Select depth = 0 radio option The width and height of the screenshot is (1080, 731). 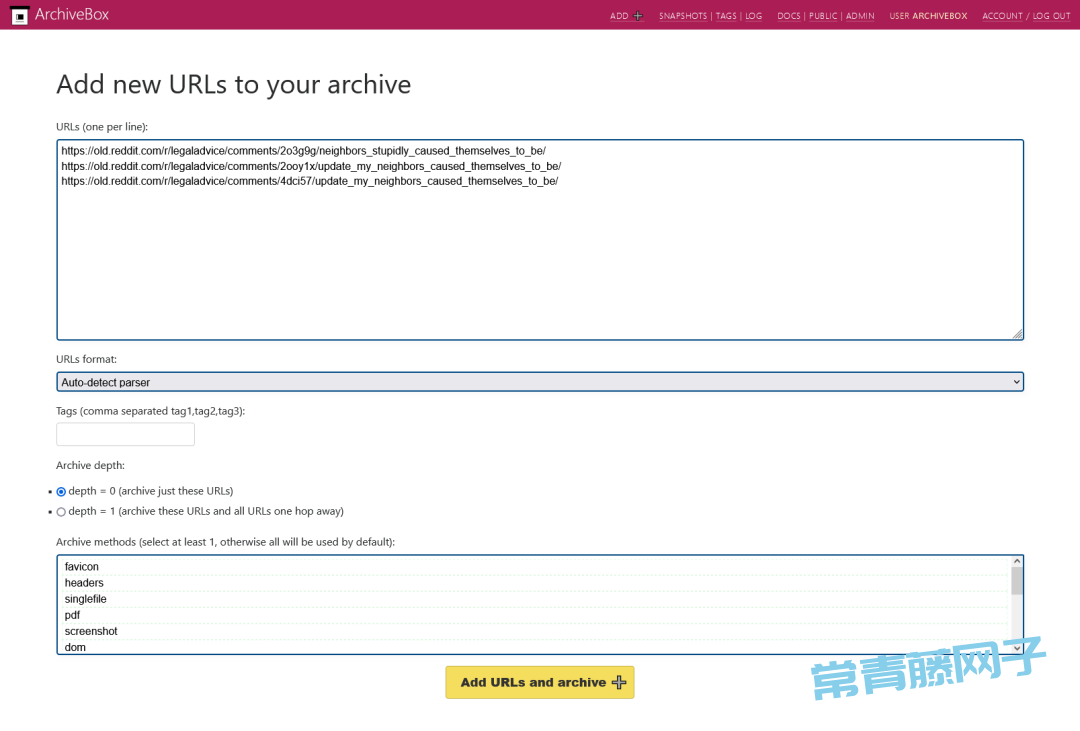[x=61, y=492]
